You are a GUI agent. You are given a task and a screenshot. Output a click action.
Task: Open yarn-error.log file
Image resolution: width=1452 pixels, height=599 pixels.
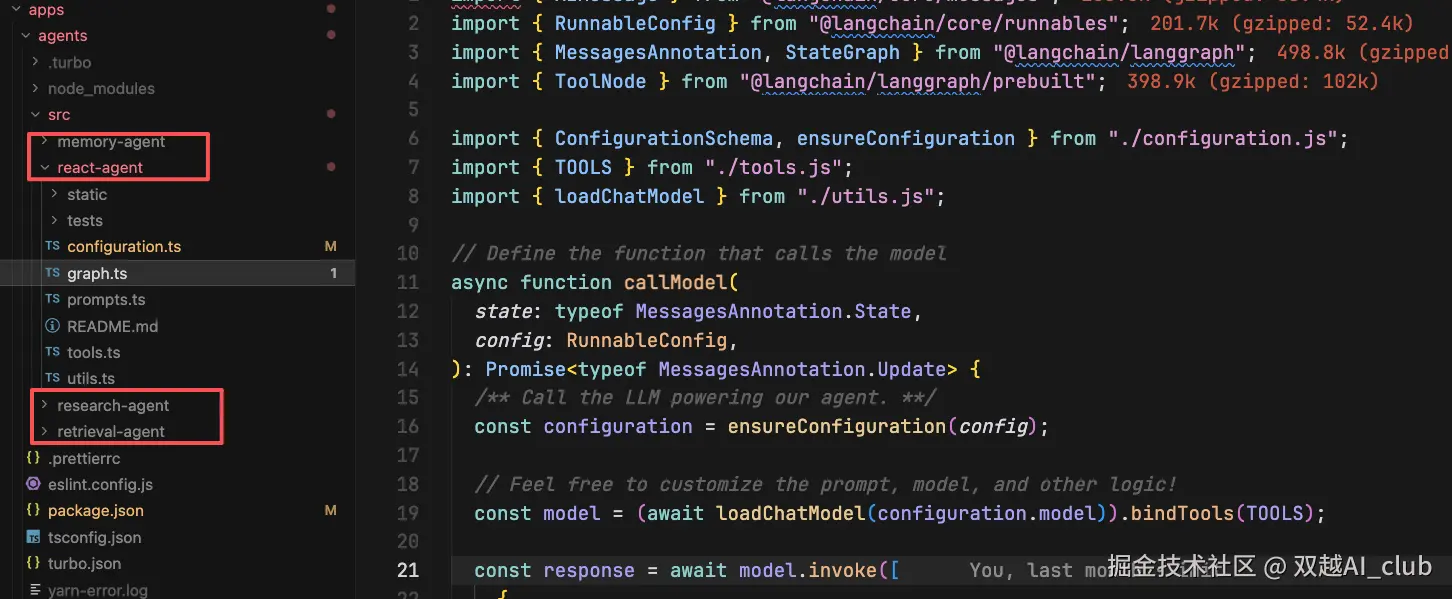(98, 590)
